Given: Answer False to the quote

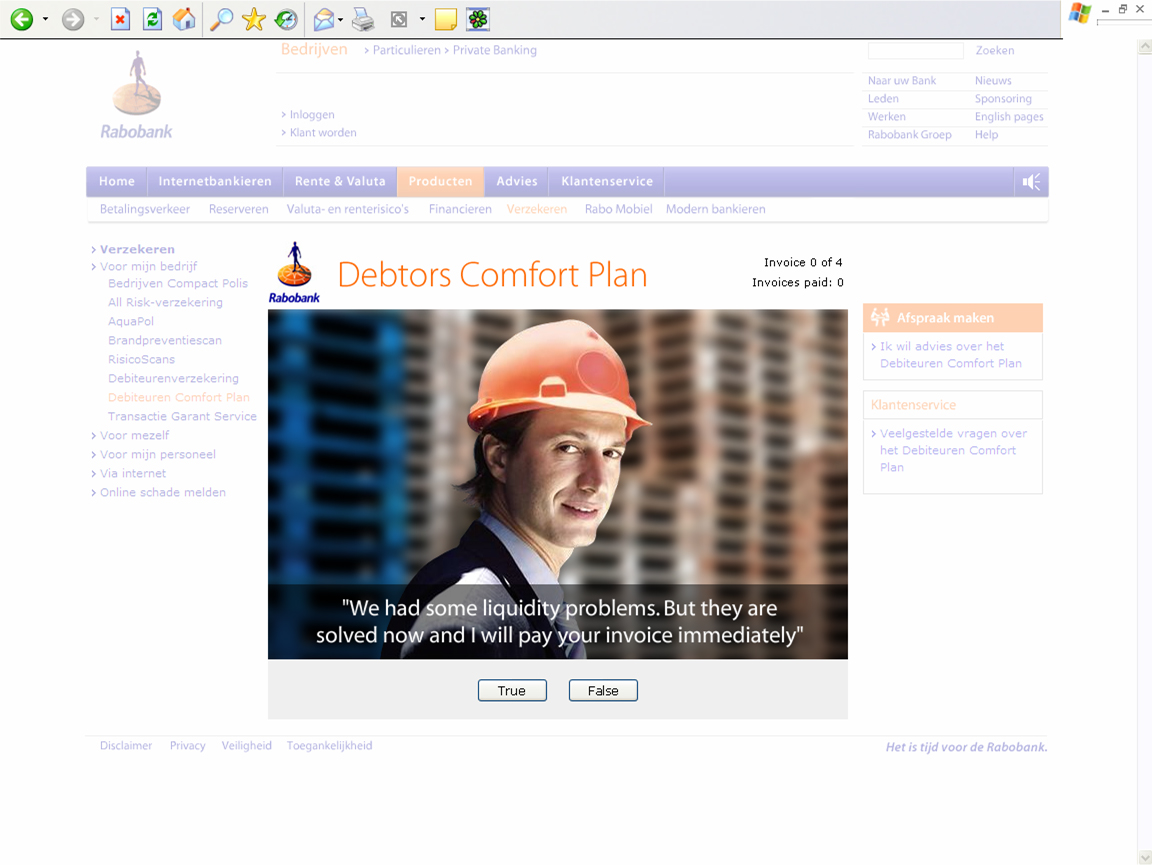Looking at the screenshot, I should click(x=603, y=691).
